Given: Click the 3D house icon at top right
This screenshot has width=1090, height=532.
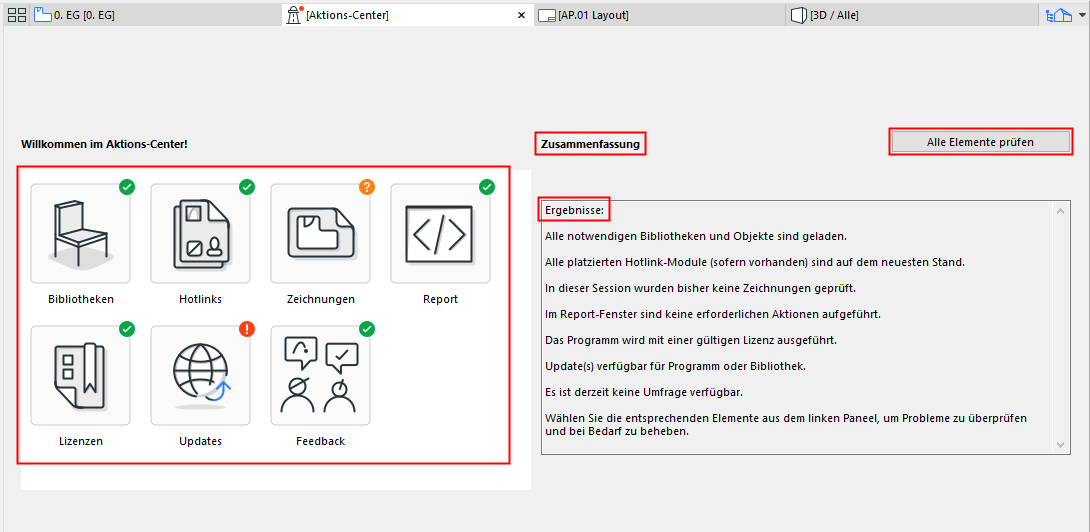Looking at the screenshot, I should coord(1060,15).
